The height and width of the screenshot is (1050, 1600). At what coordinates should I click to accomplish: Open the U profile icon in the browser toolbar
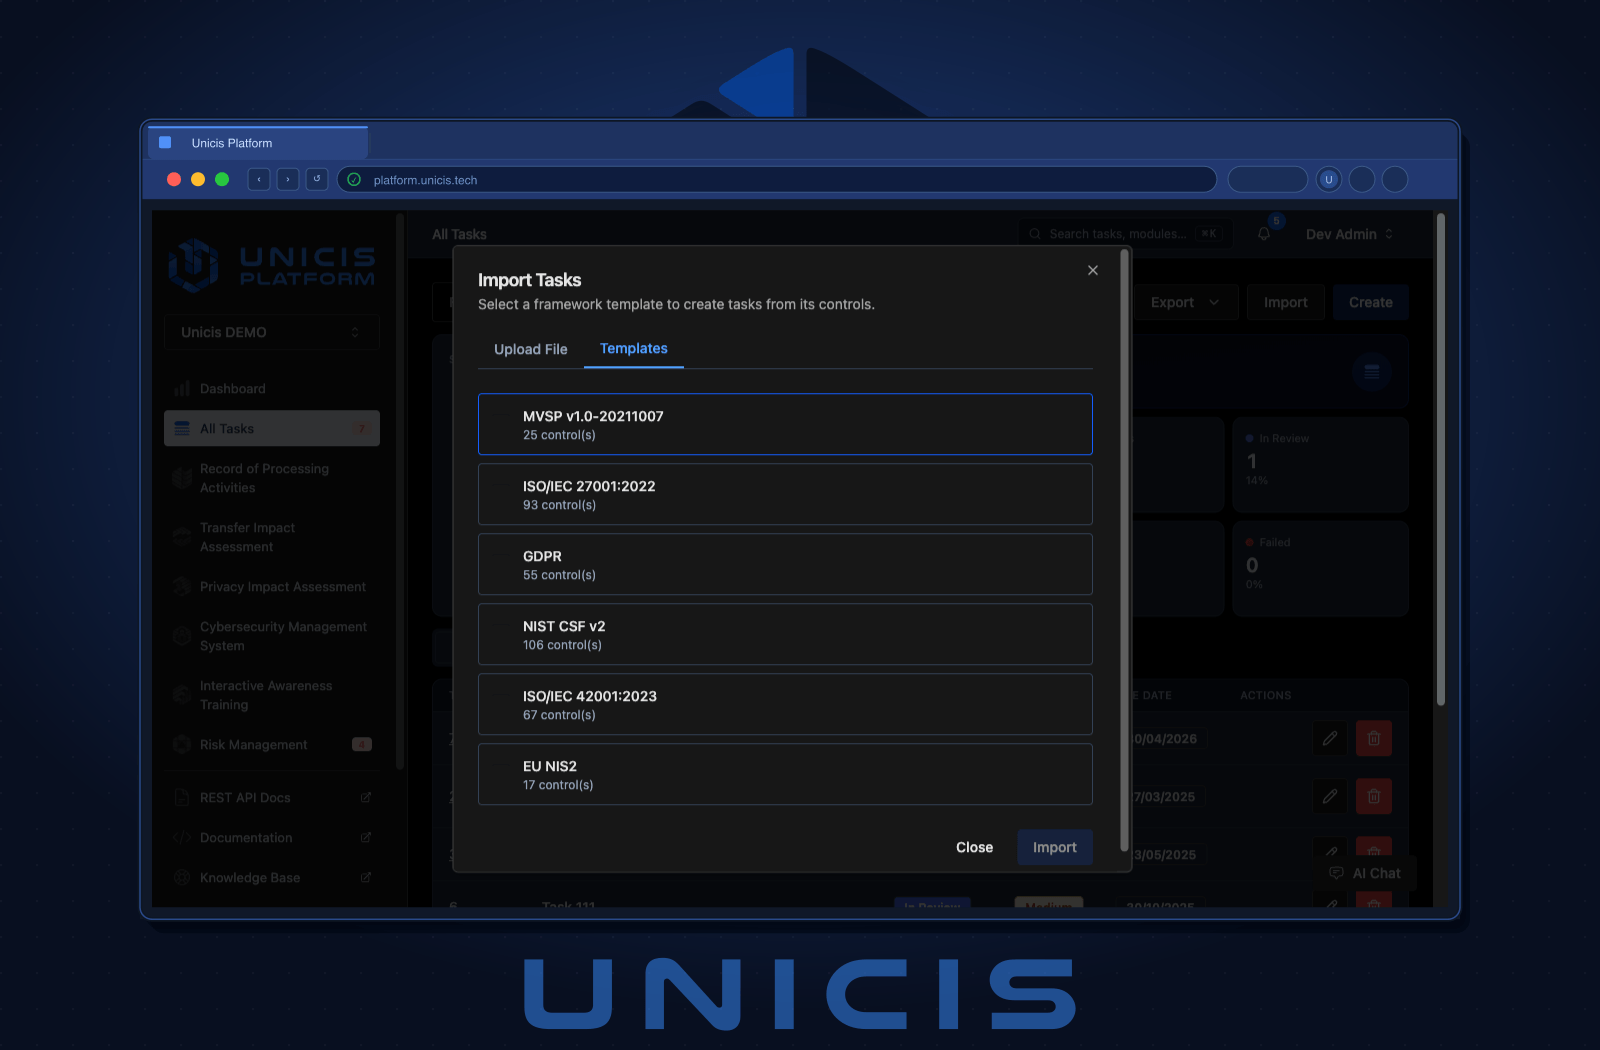[x=1329, y=180]
